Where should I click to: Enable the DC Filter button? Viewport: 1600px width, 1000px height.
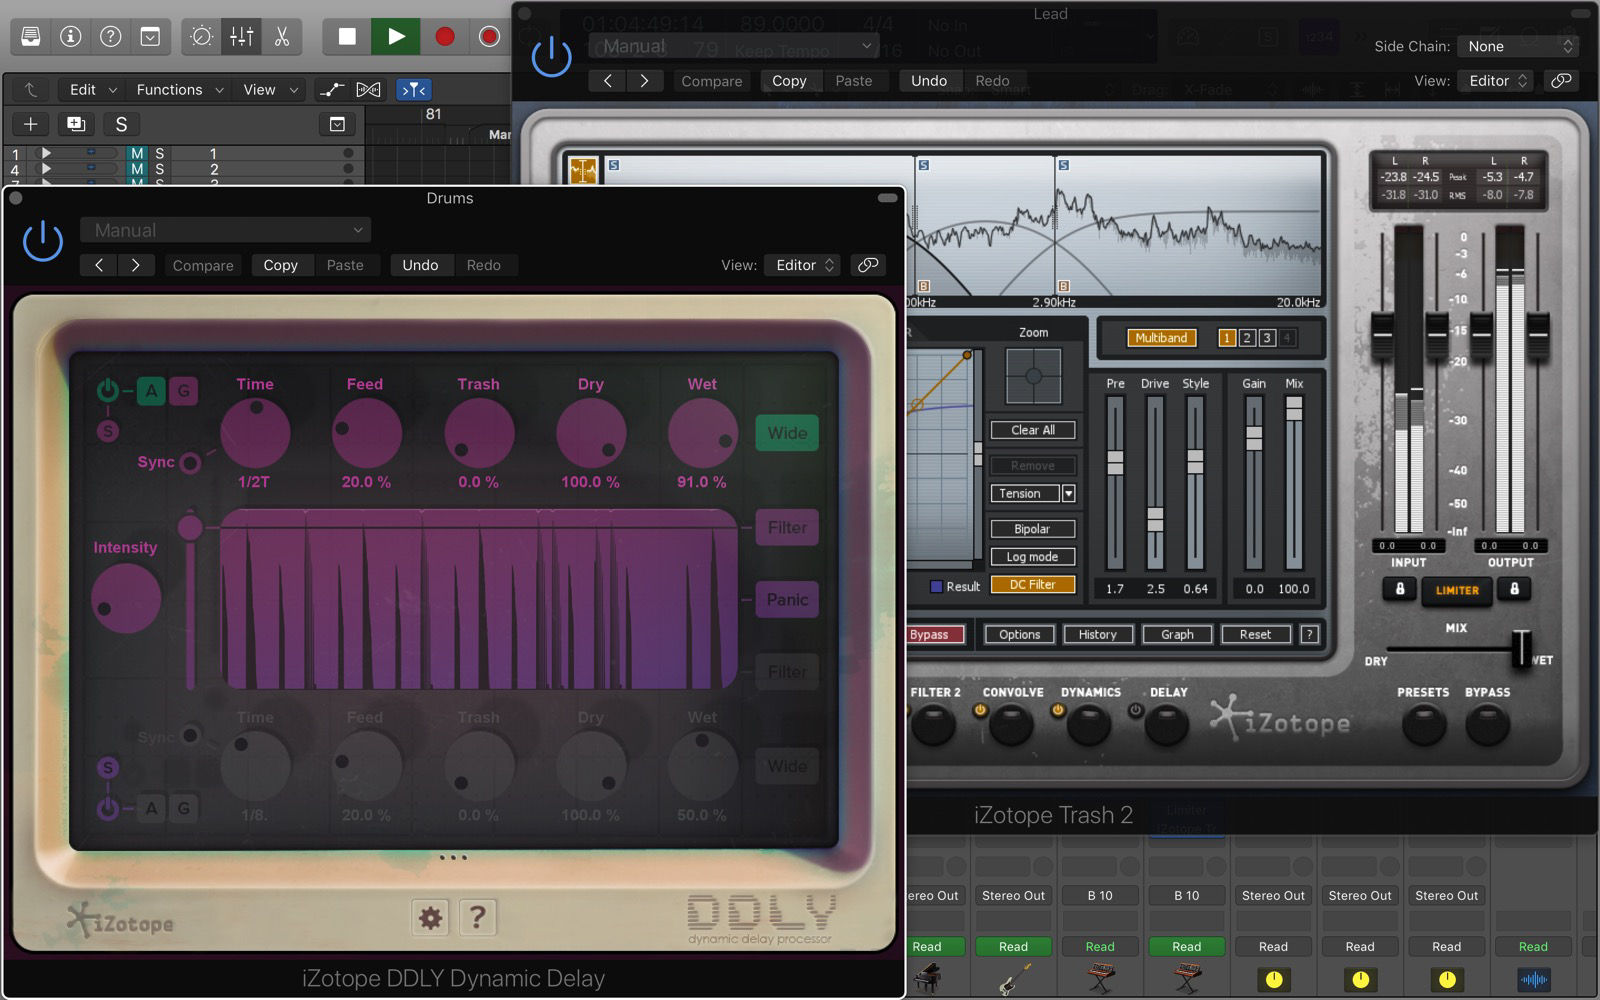[x=1033, y=585]
